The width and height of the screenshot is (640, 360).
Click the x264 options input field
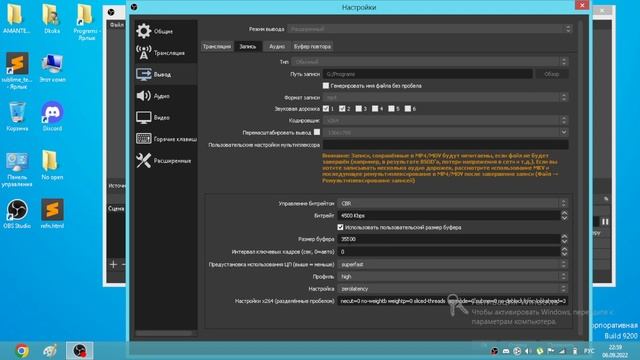point(452,301)
